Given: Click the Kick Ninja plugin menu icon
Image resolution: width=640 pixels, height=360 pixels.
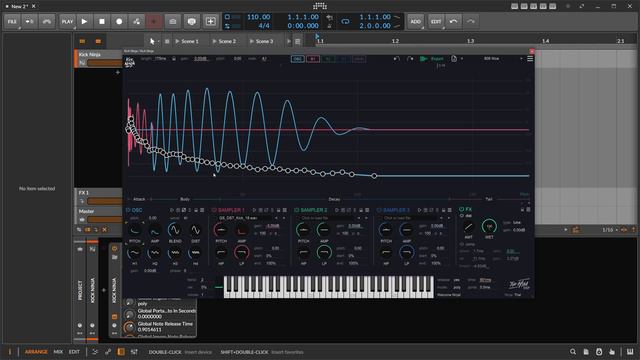Looking at the screenshot, I should 530,59.
